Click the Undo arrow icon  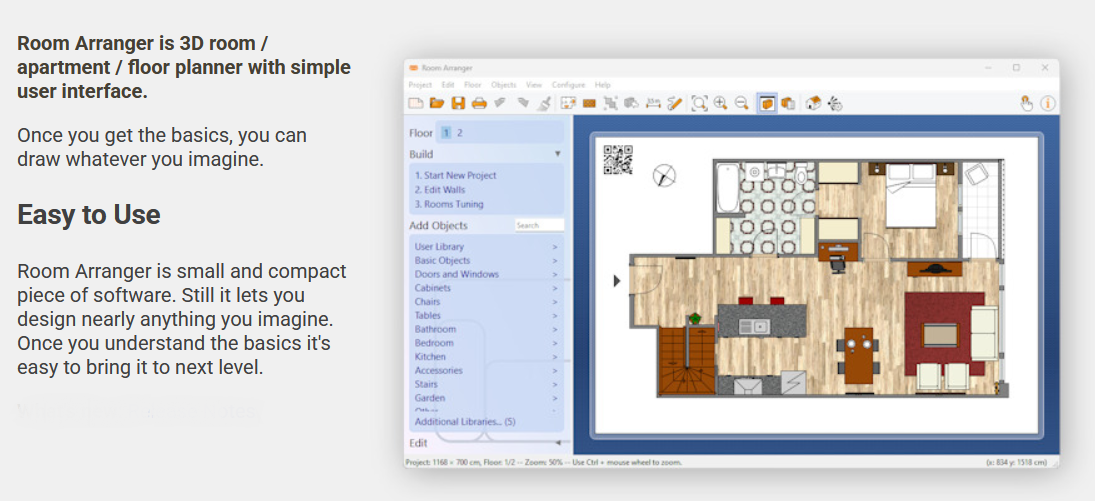500,103
